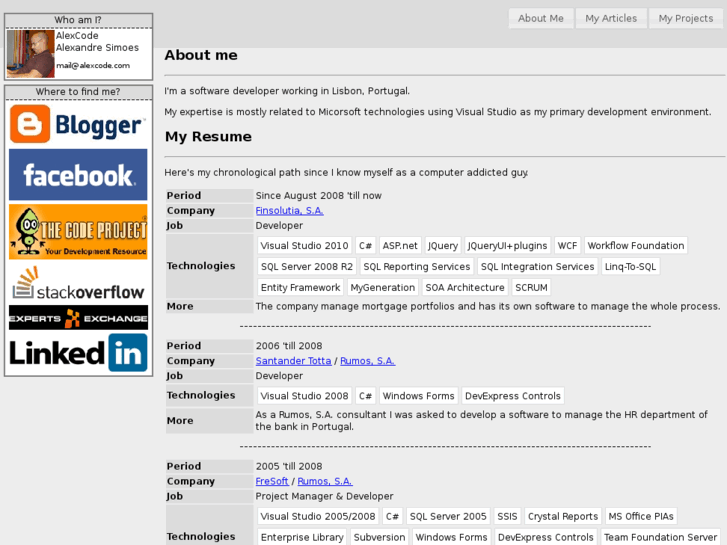Follow the FreSoft company link
The height and width of the screenshot is (545, 727).
point(272,481)
